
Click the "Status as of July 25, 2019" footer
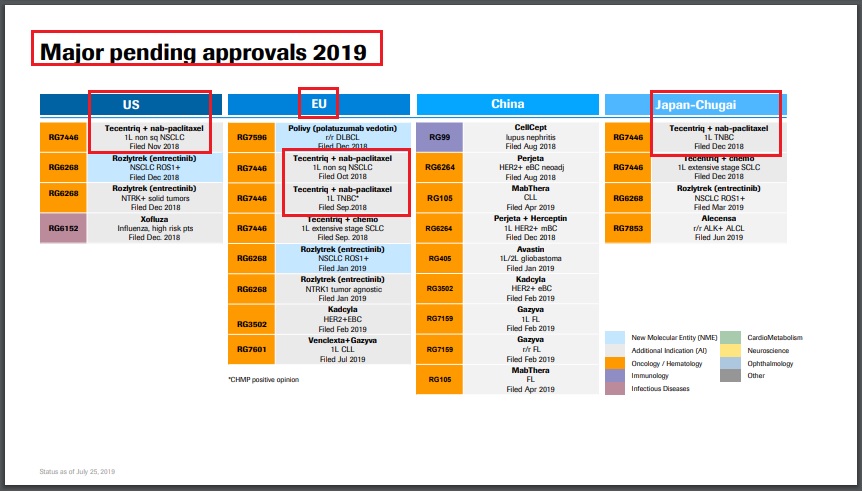(x=77, y=472)
